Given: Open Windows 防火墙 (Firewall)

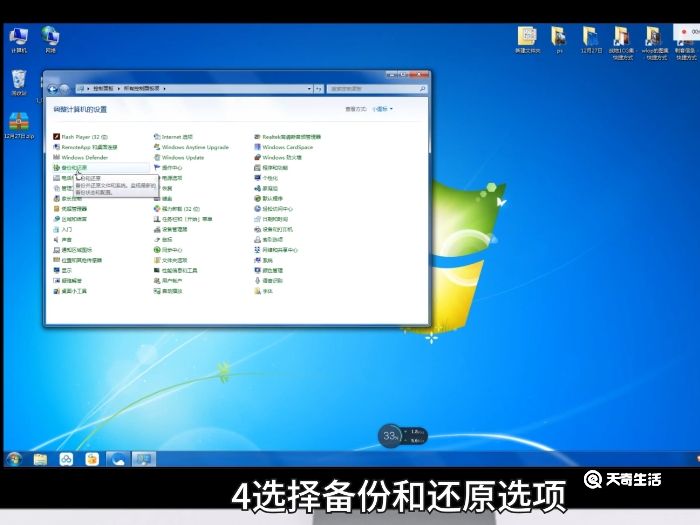Looking at the screenshot, I should (278, 158).
